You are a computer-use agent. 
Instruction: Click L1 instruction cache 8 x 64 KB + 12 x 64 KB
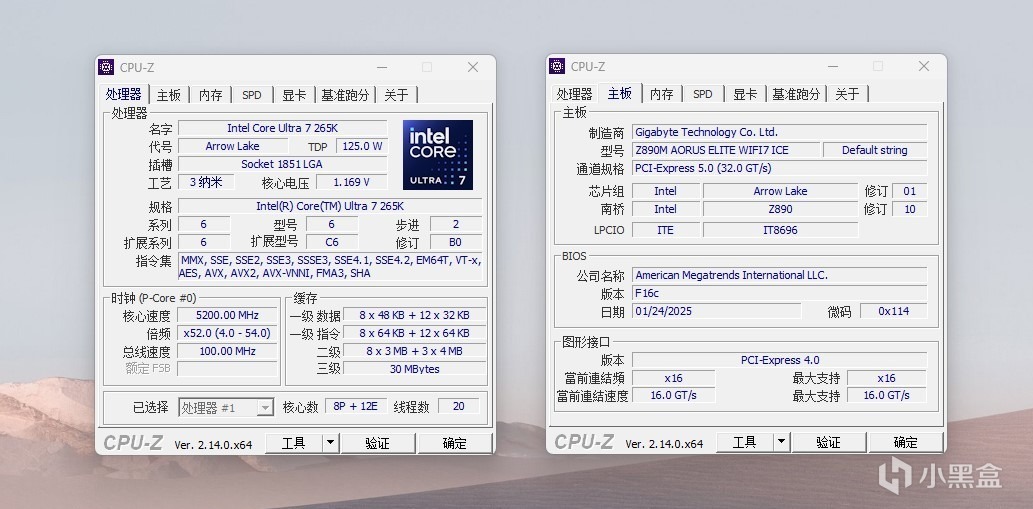pyautogui.click(x=414, y=333)
